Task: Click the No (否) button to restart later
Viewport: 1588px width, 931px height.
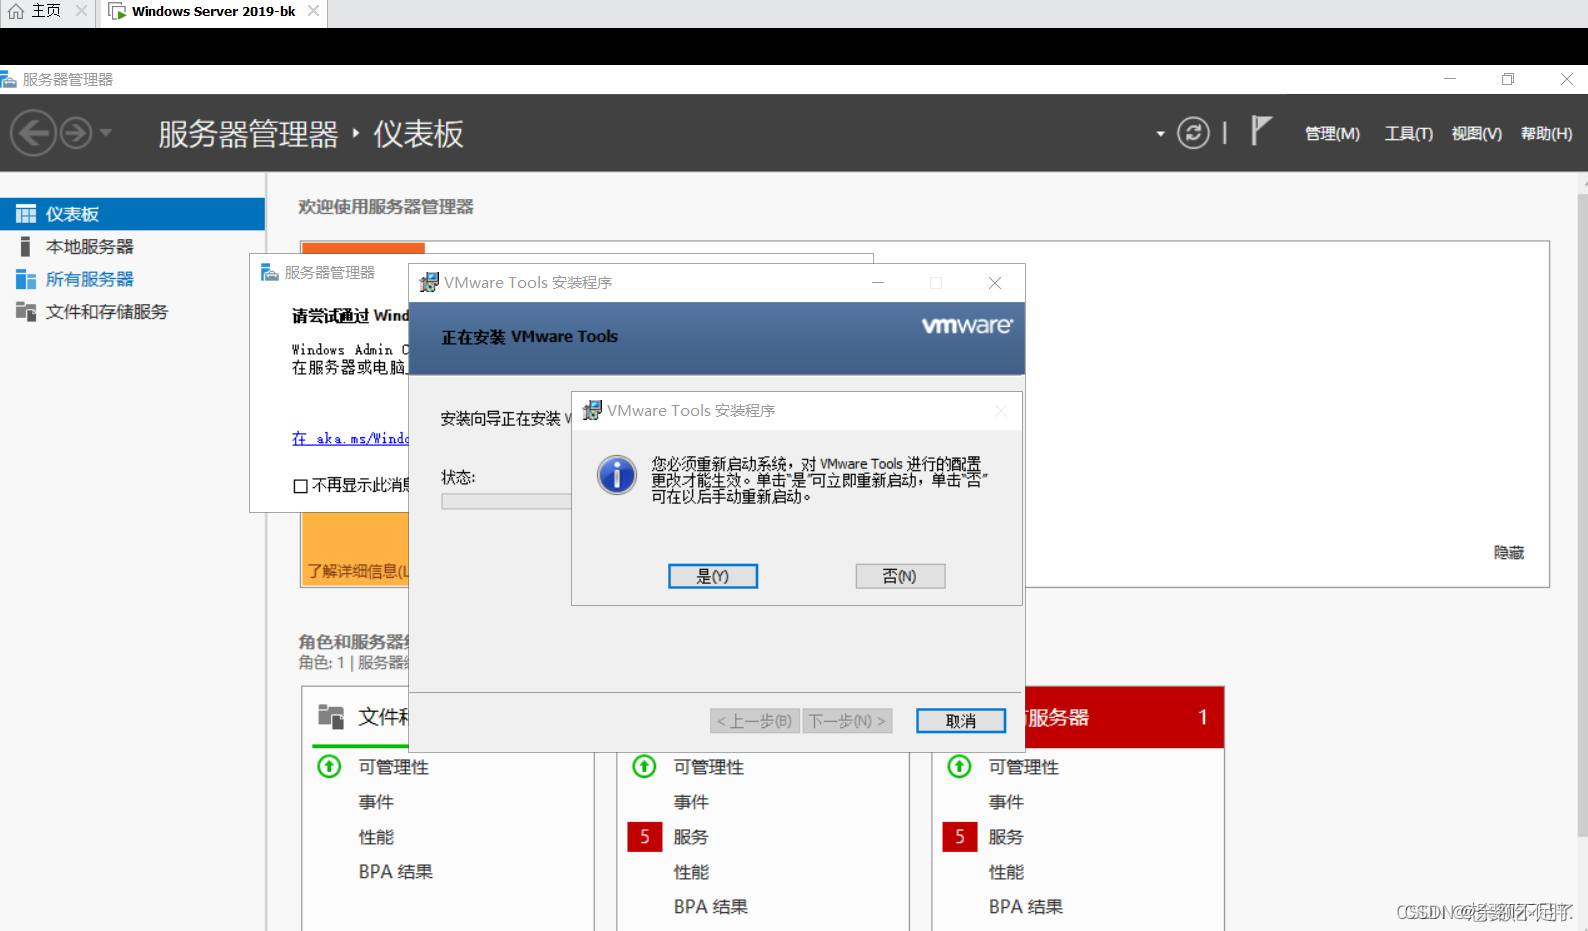Action: click(x=900, y=576)
